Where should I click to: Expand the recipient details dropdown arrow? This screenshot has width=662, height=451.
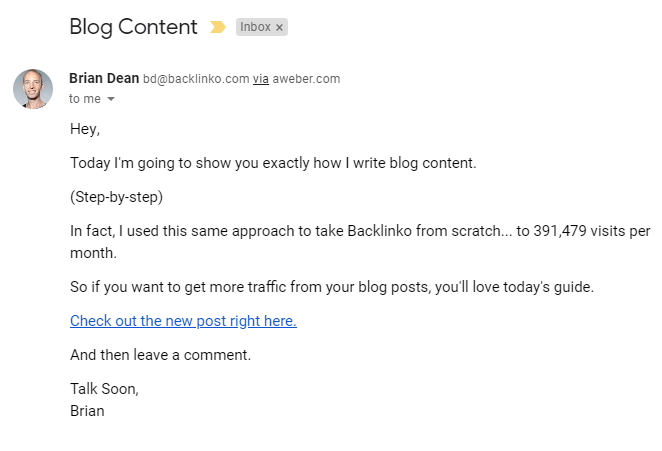111,99
